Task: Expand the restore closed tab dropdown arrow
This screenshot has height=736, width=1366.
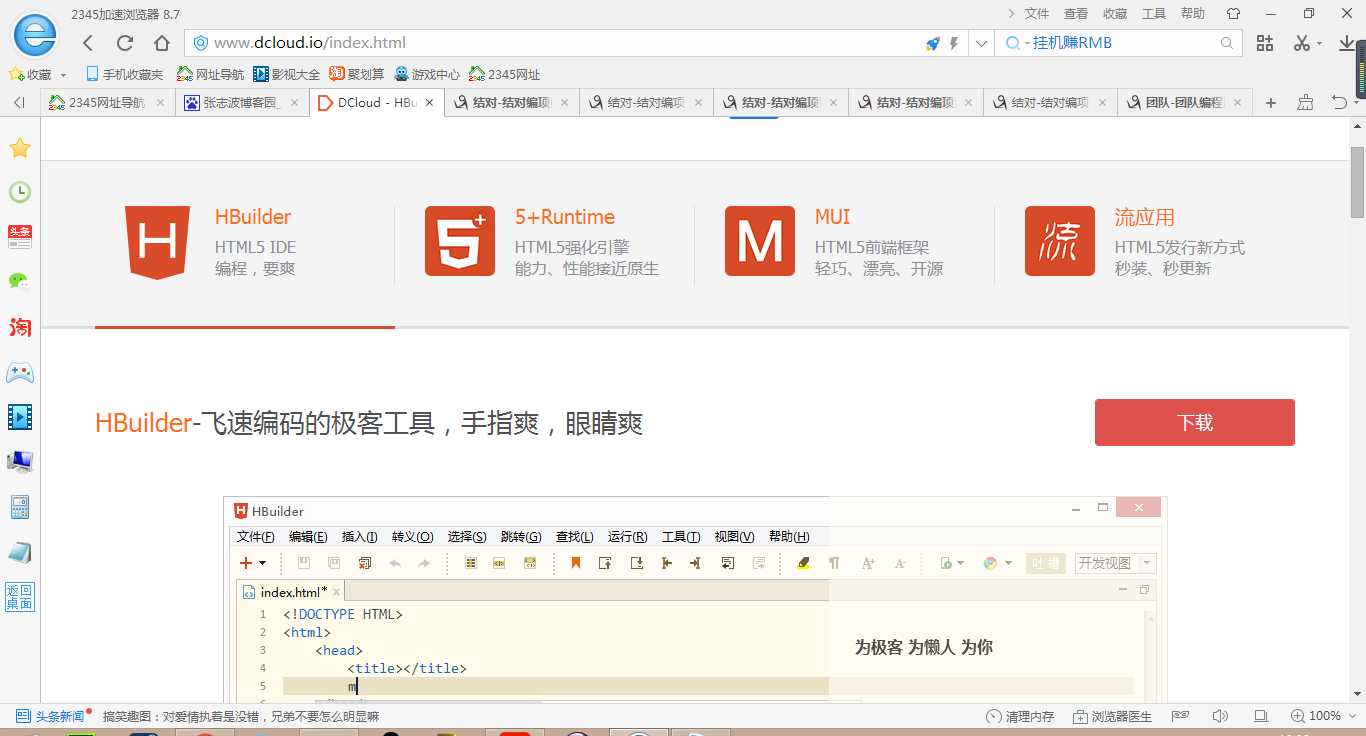Action: click(x=1356, y=102)
